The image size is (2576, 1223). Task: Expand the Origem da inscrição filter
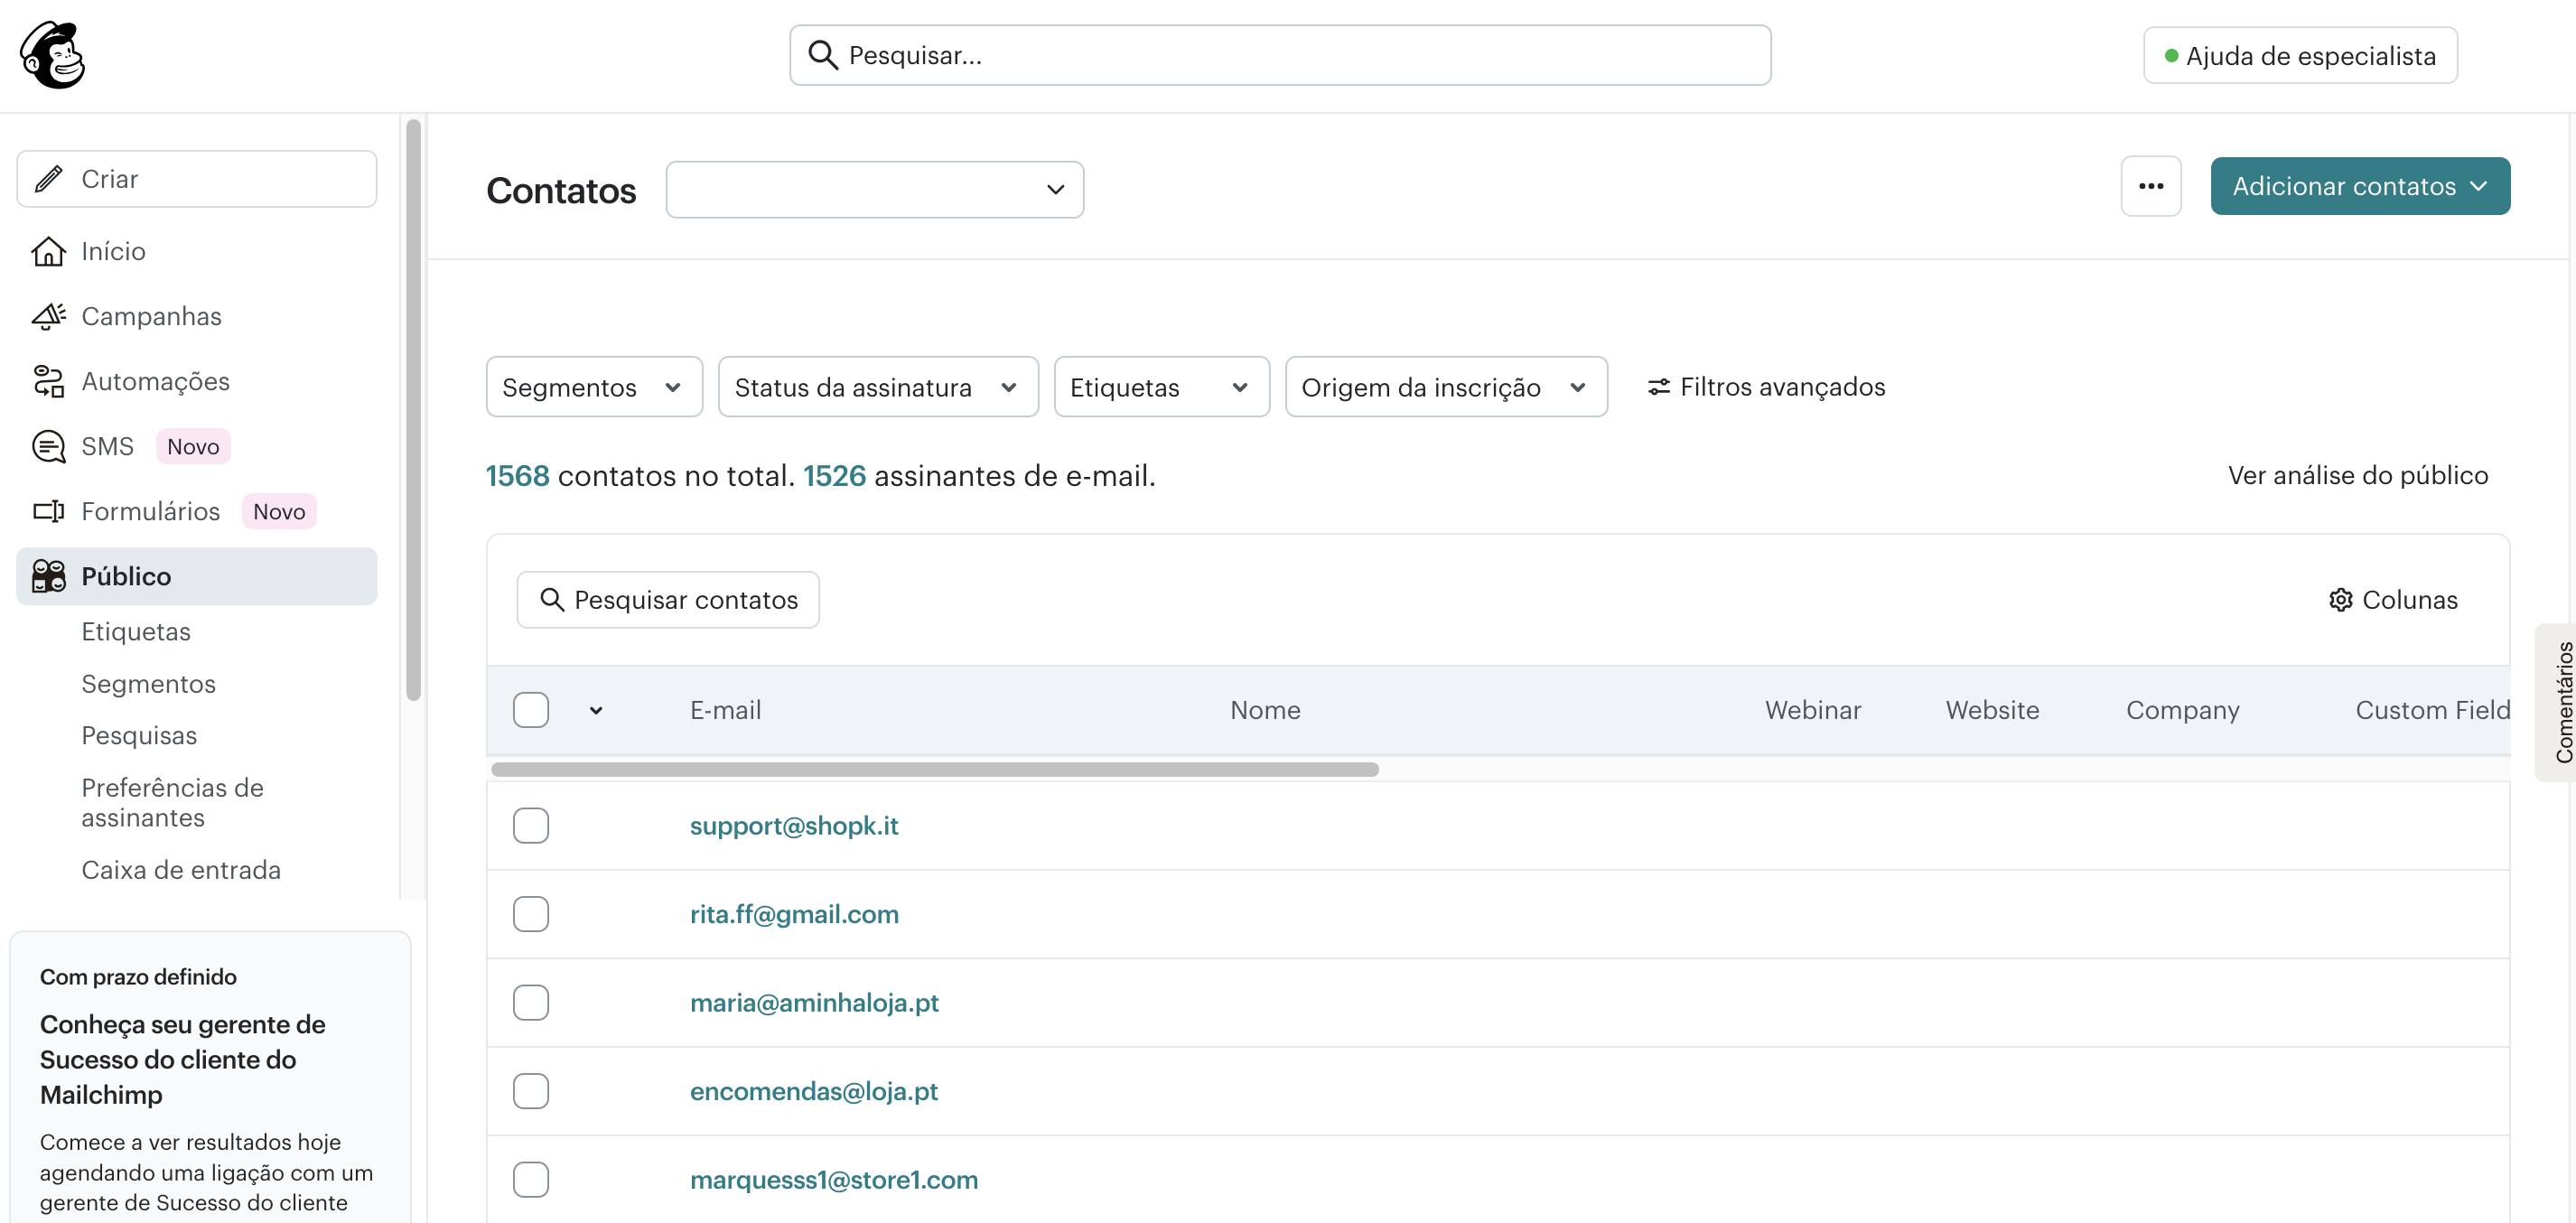1444,387
